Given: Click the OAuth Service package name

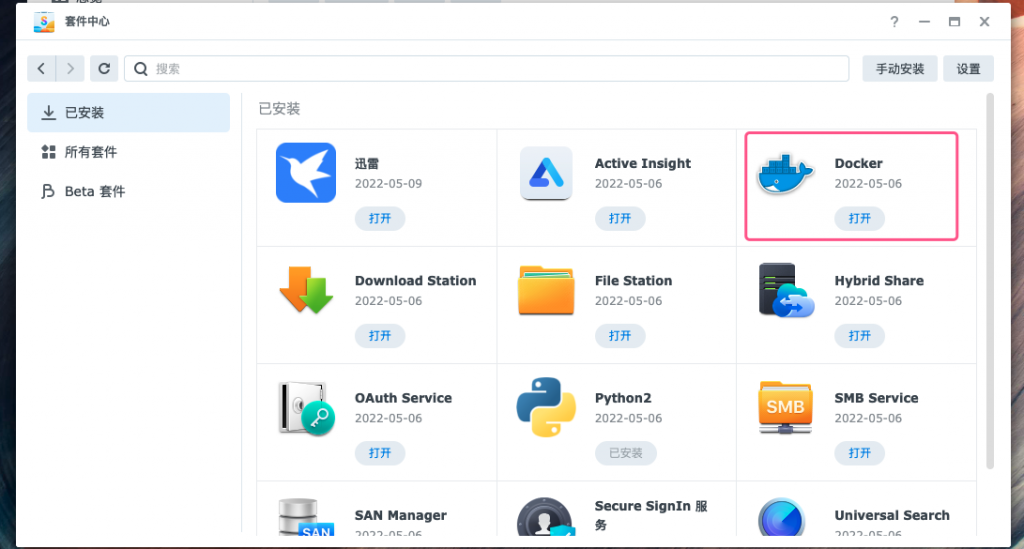Looking at the screenshot, I should (x=403, y=398).
